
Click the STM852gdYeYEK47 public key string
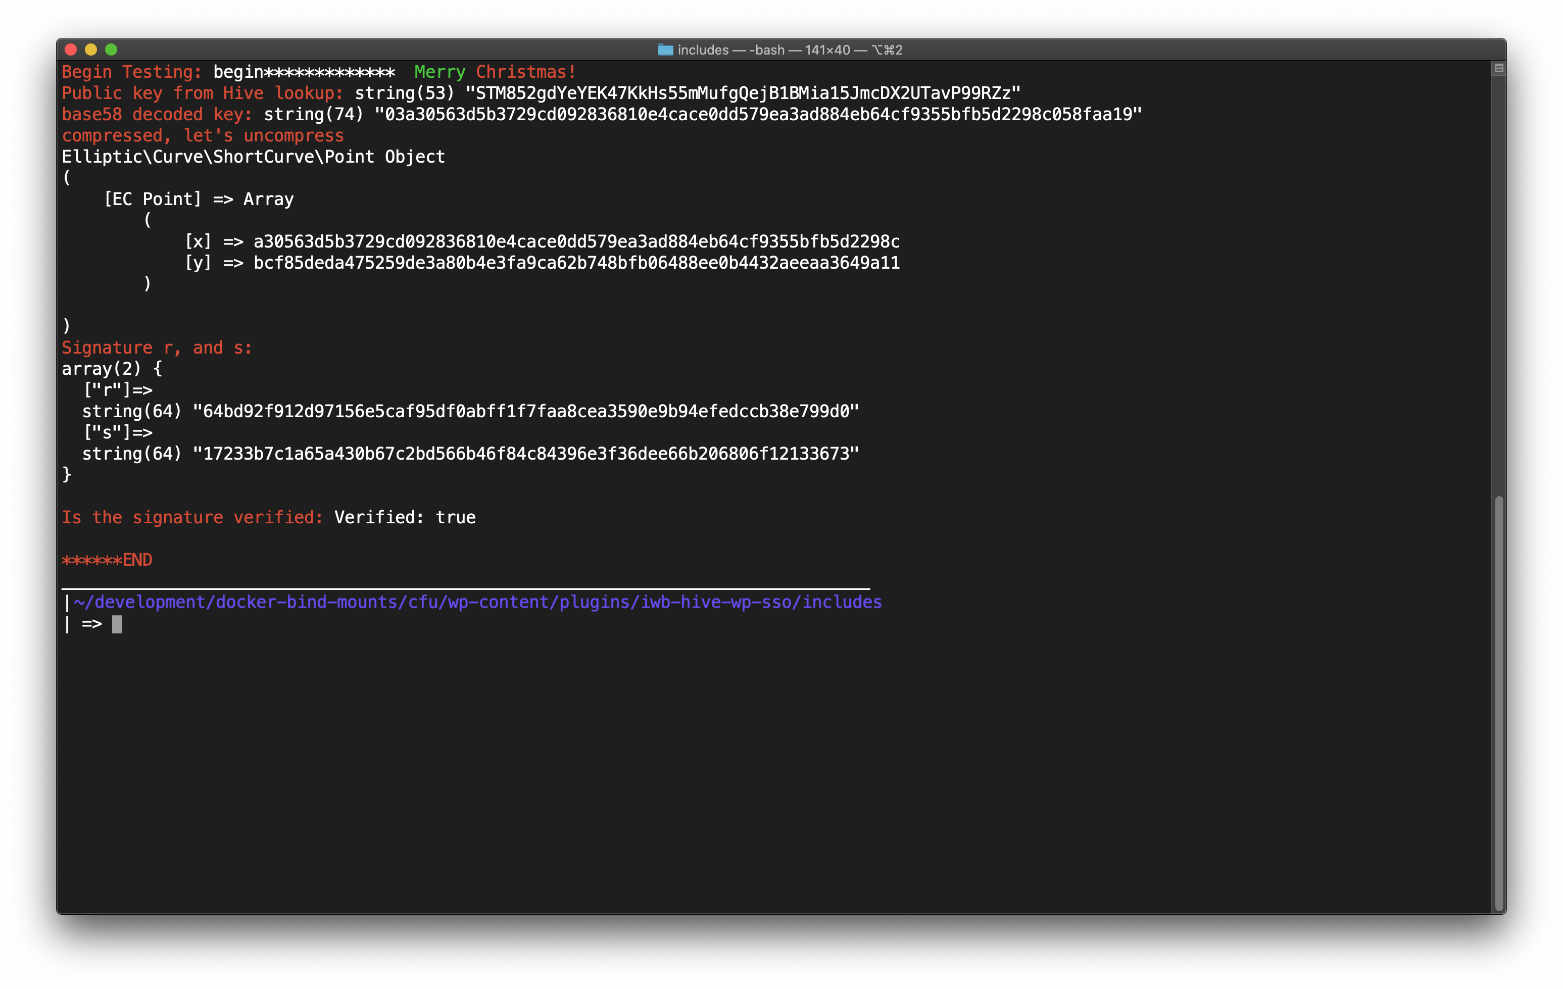[x=743, y=93]
